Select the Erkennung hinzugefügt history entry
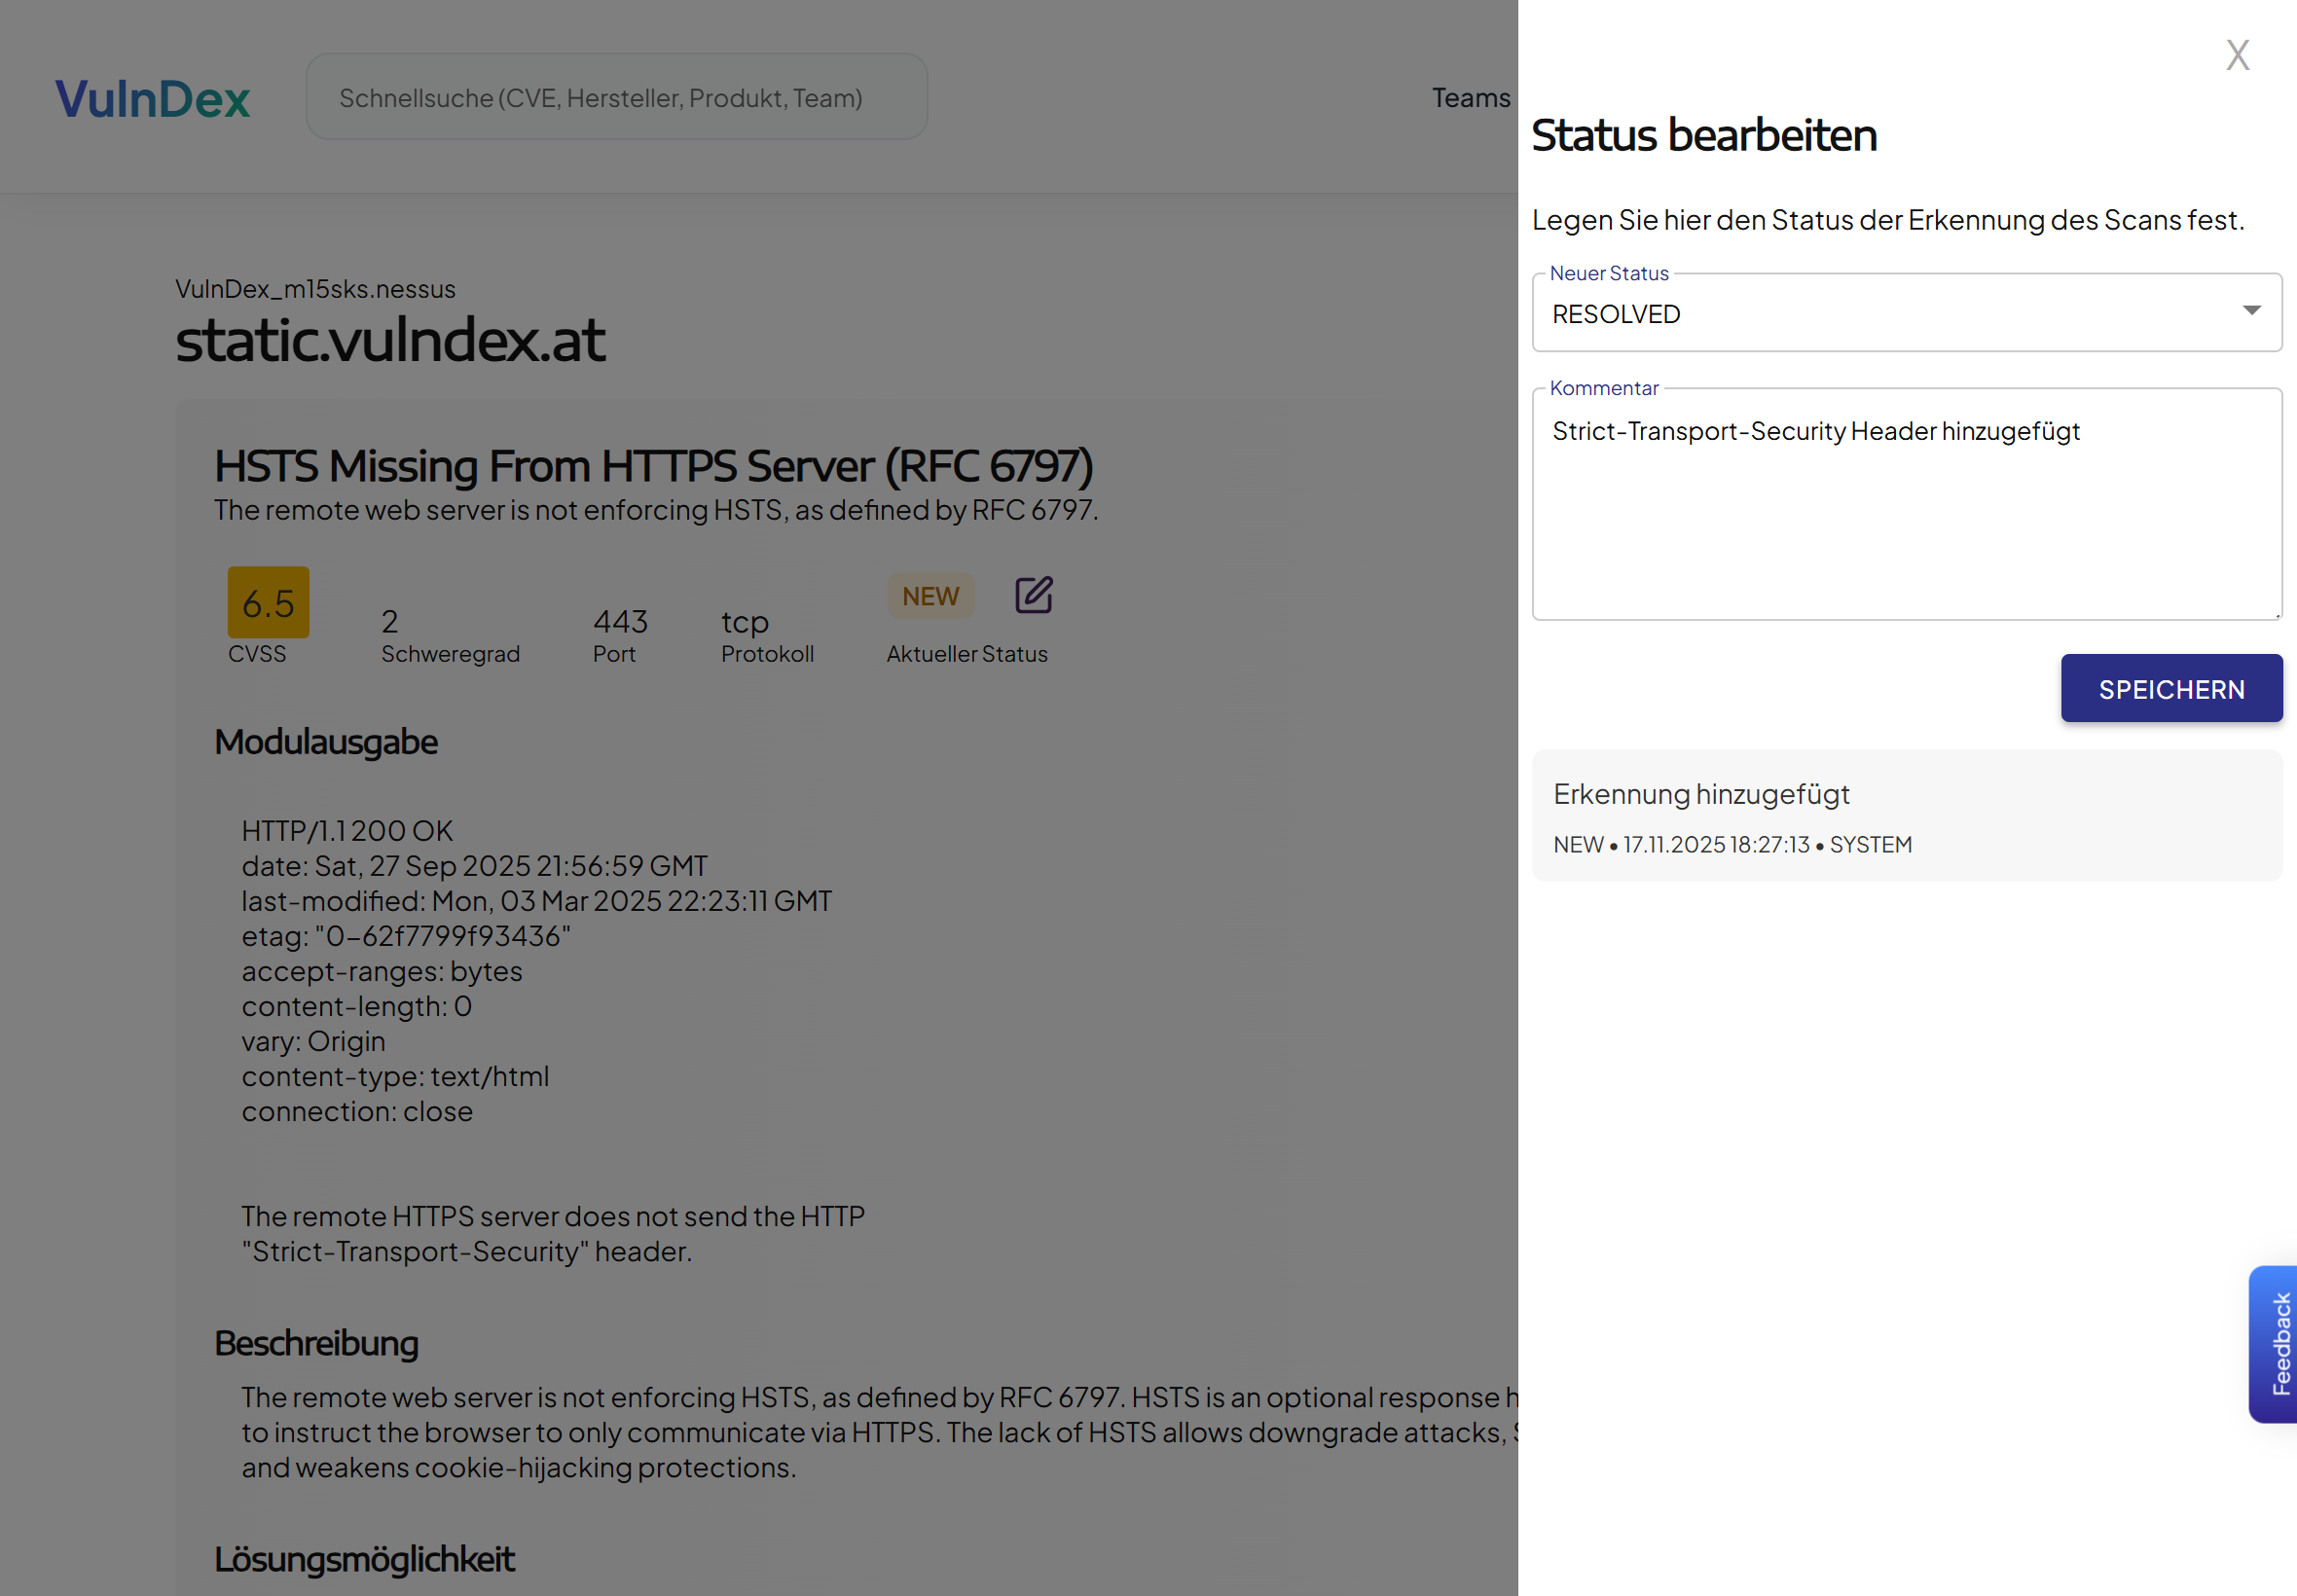The width and height of the screenshot is (2297, 1596). pos(1701,794)
